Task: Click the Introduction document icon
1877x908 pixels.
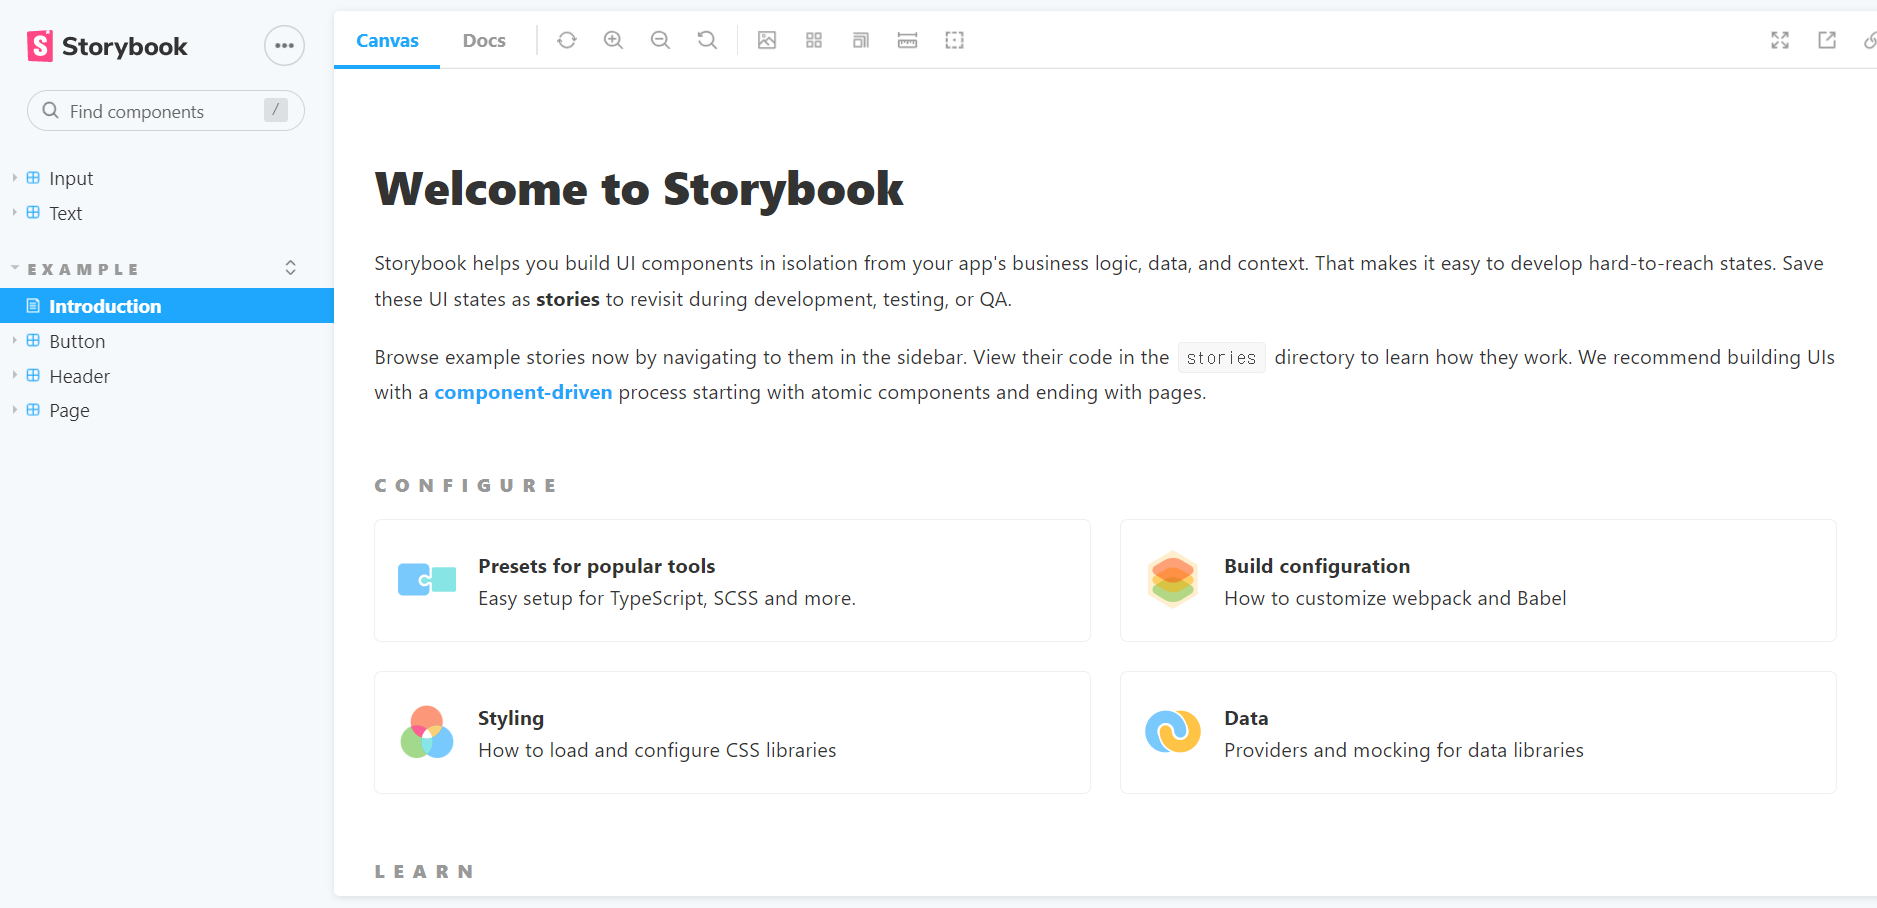Action: (33, 306)
